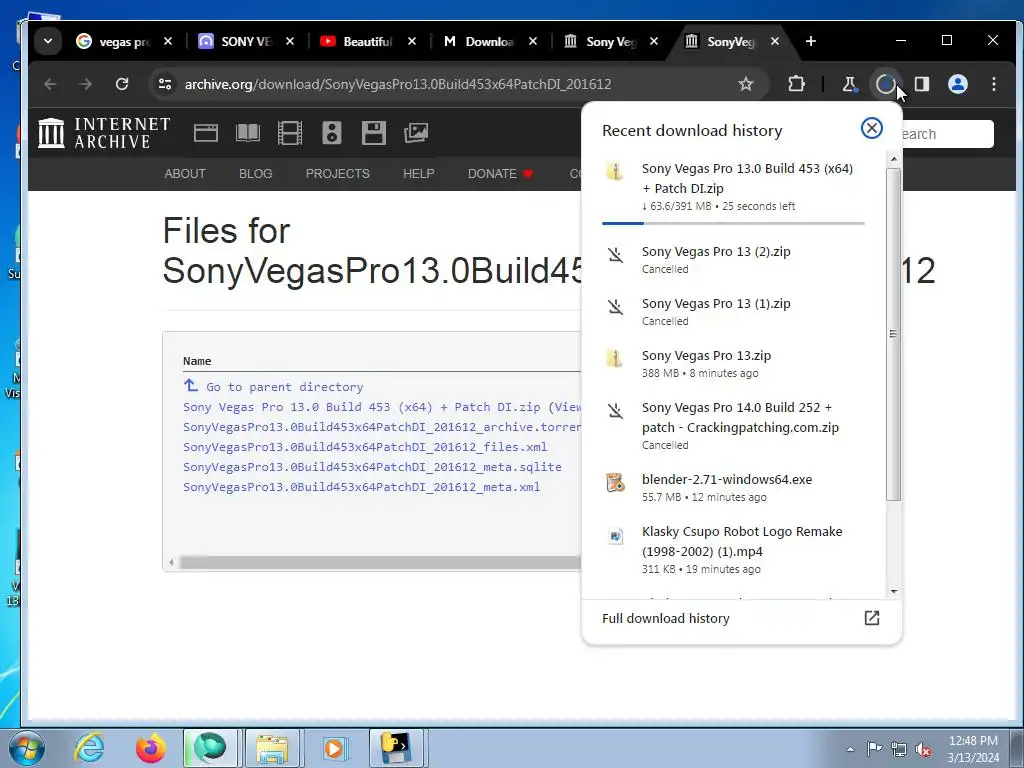Open the BLOG menu item
Image resolution: width=1024 pixels, height=768 pixels.
[255, 174]
